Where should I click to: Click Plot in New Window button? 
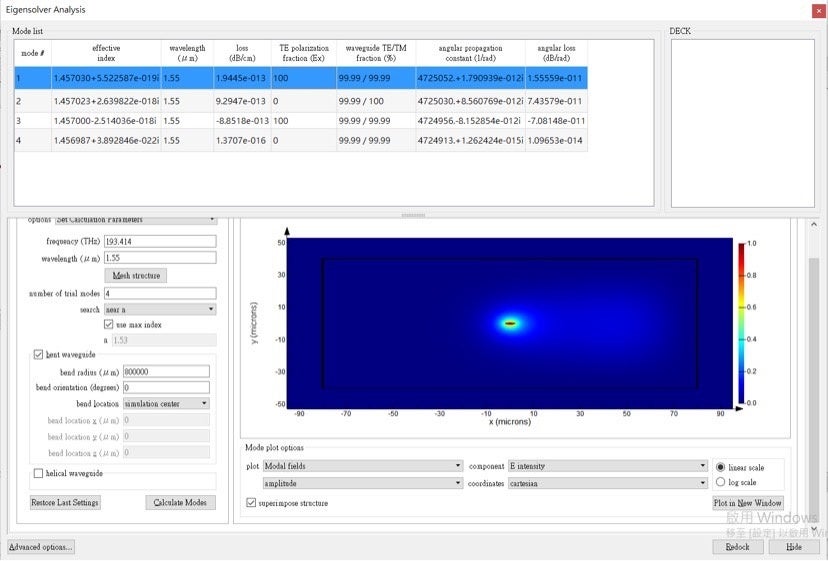747,503
